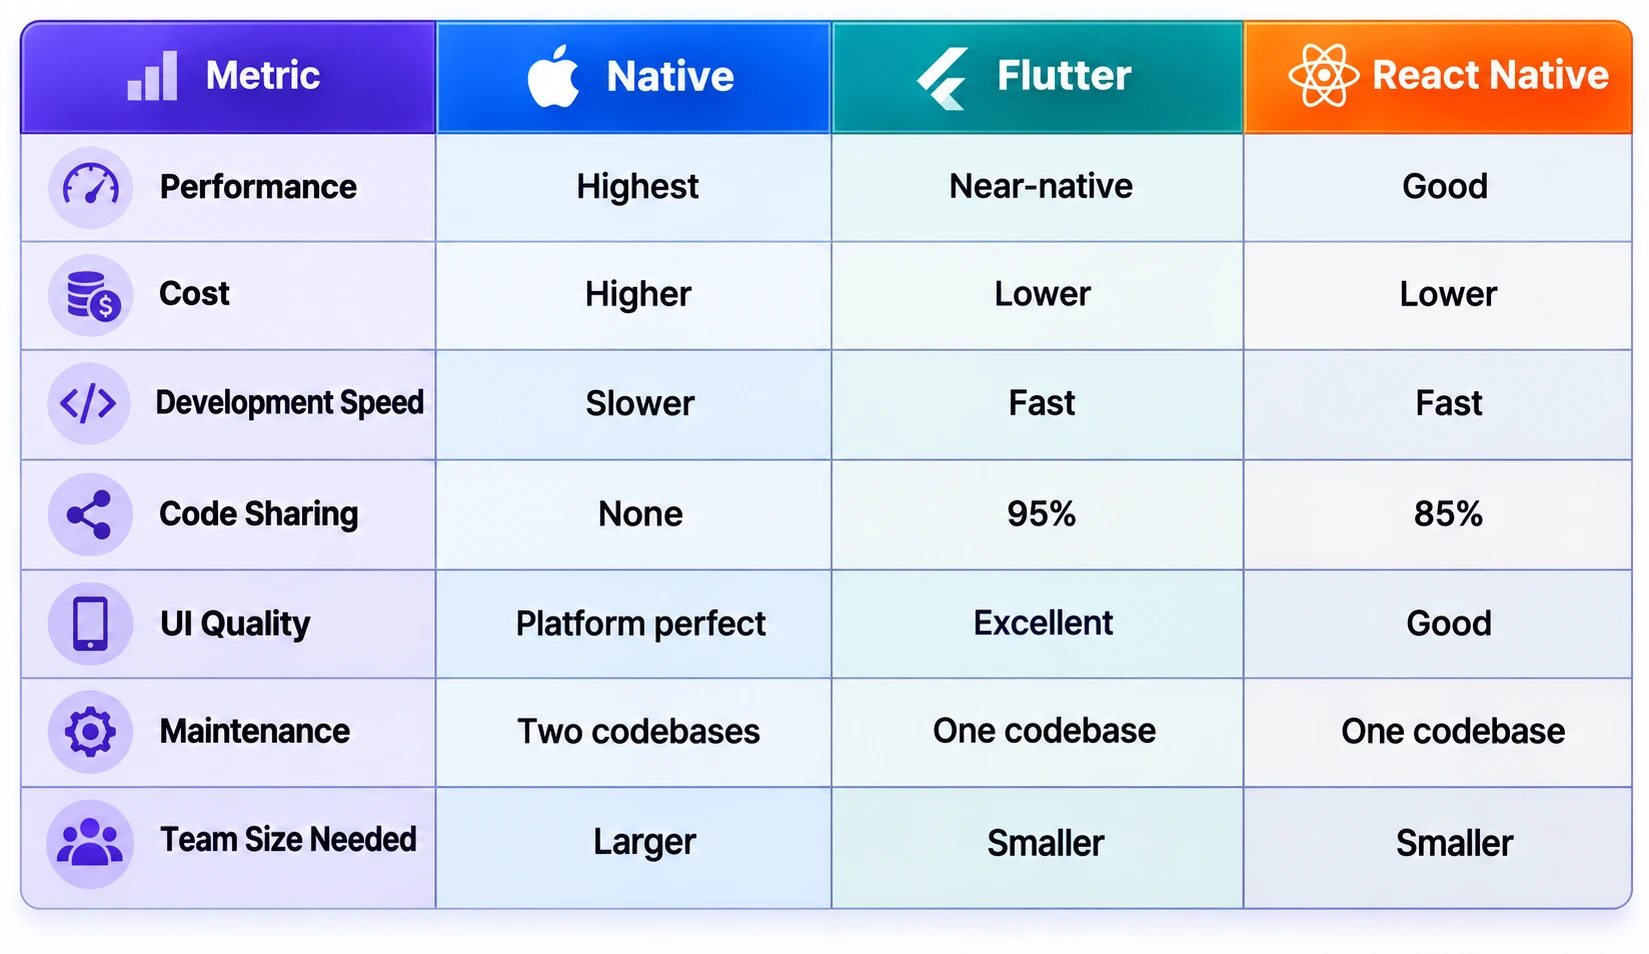Click the bar chart icon beside Metric
Screen dimensions: 1649x954
(152, 76)
